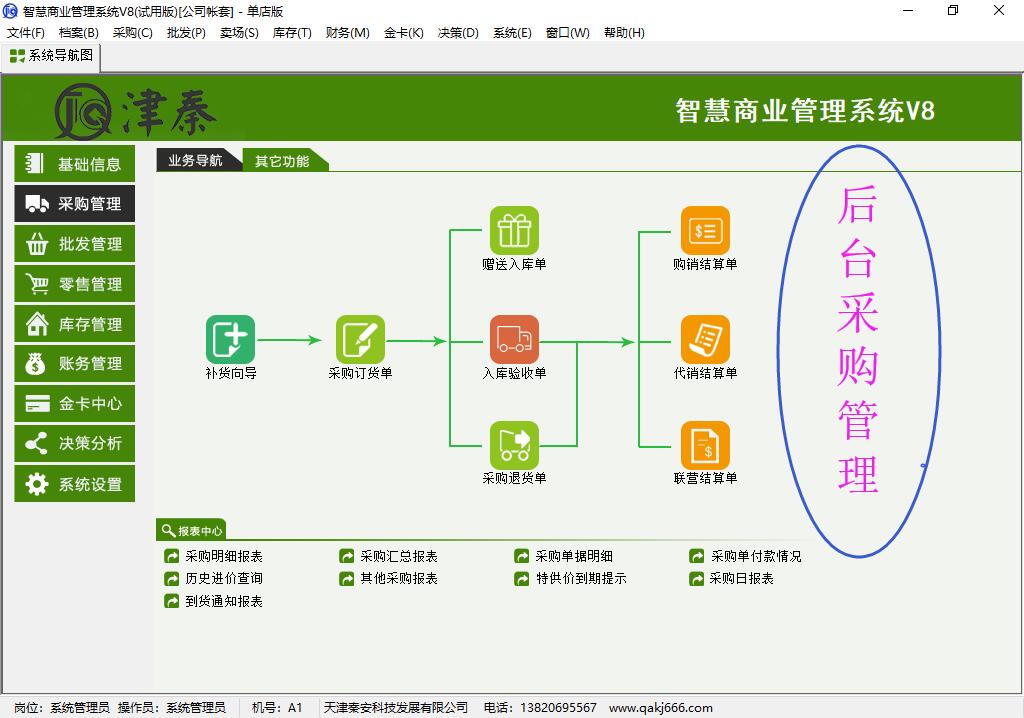Open the 采购(C) menu
This screenshot has width=1024, height=718.
pyautogui.click(x=132, y=32)
